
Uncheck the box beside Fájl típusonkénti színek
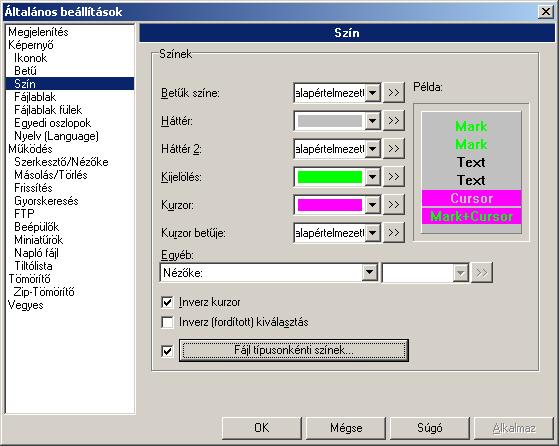(167, 351)
